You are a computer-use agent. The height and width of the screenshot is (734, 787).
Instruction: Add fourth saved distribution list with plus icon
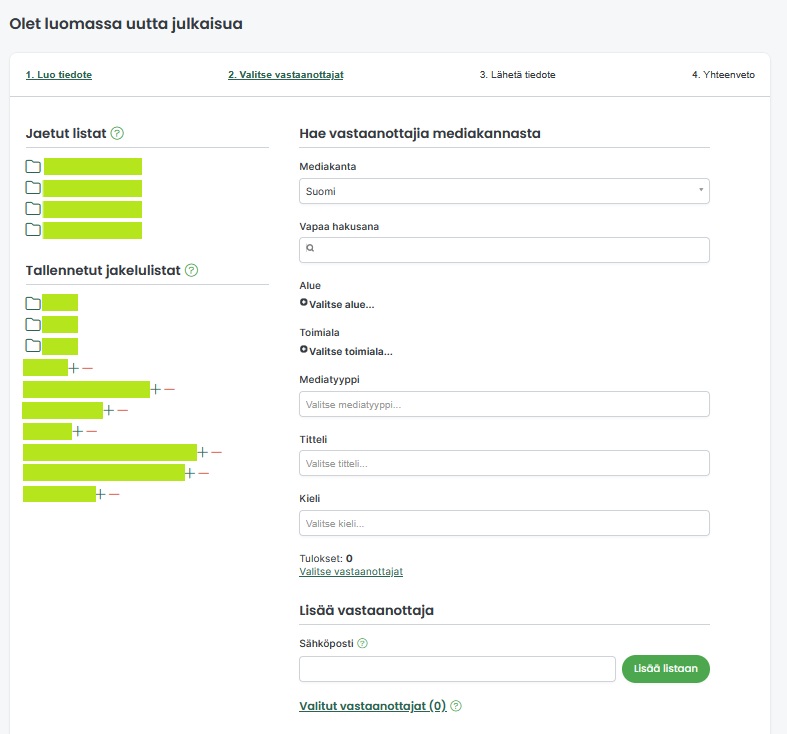(78, 431)
